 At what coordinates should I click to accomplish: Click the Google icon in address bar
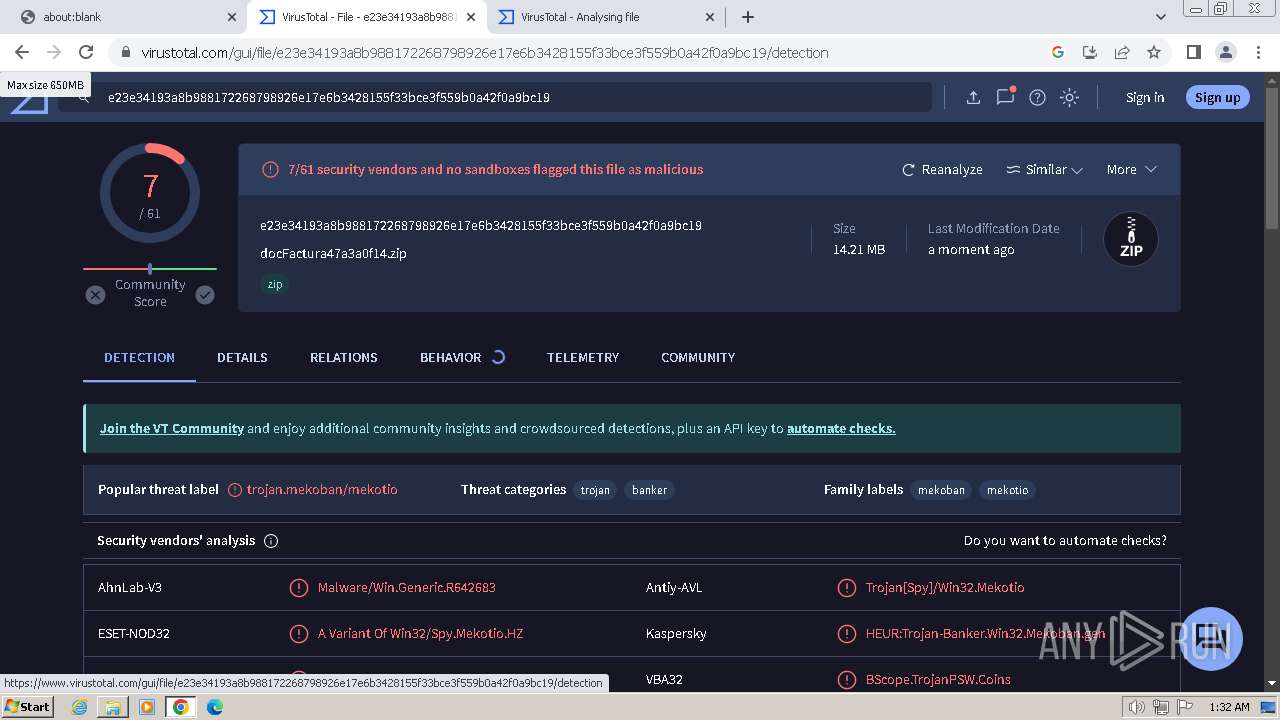point(1058,52)
